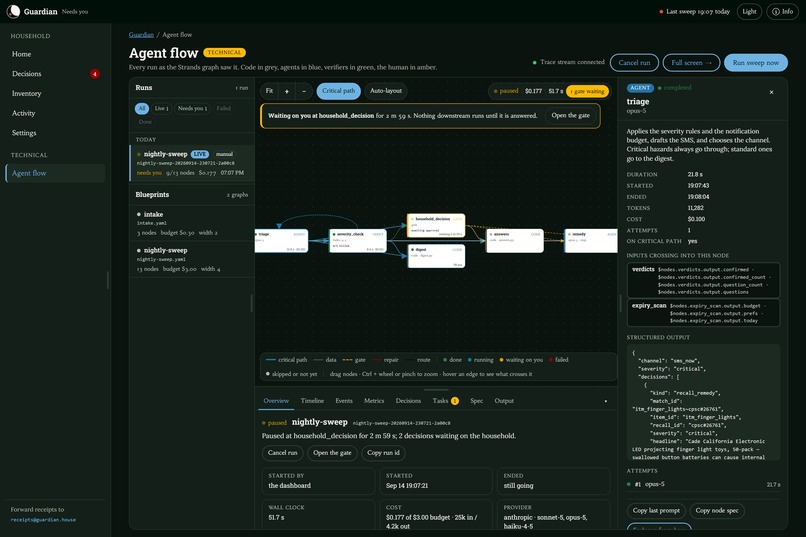Click the 1 gate waiting pill
This screenshot has height=537, width=806.
pyautogui.click(x=587, y=91)
